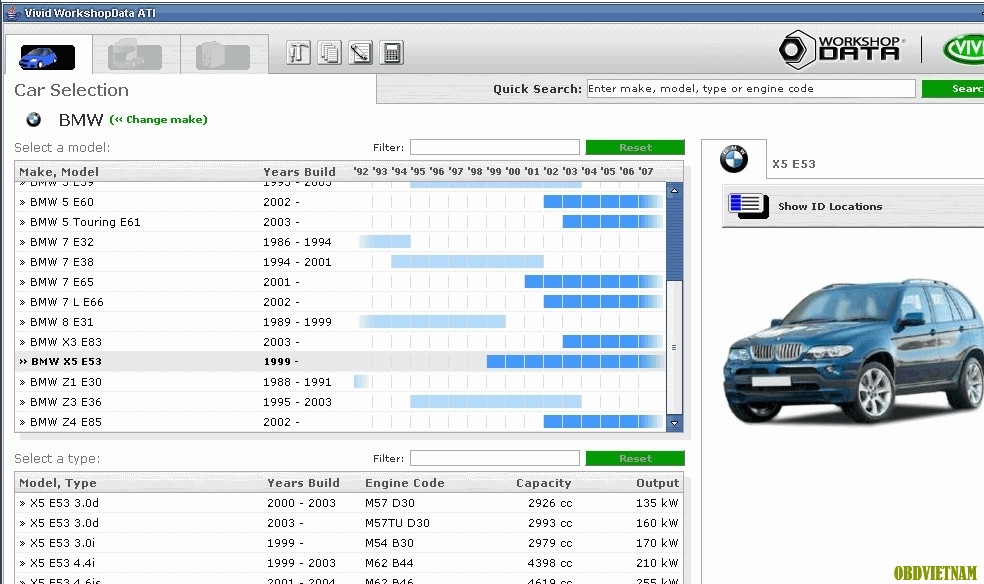Select BMW 7 E32 model
This screenshot has height=584, width=984.
tap(340, 242)
